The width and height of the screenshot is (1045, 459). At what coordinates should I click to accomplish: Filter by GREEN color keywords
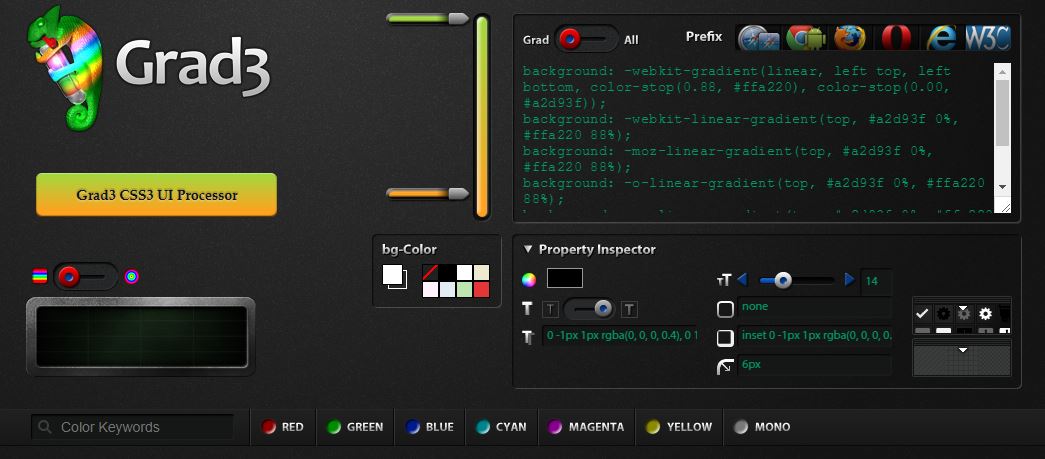point(355,427)
